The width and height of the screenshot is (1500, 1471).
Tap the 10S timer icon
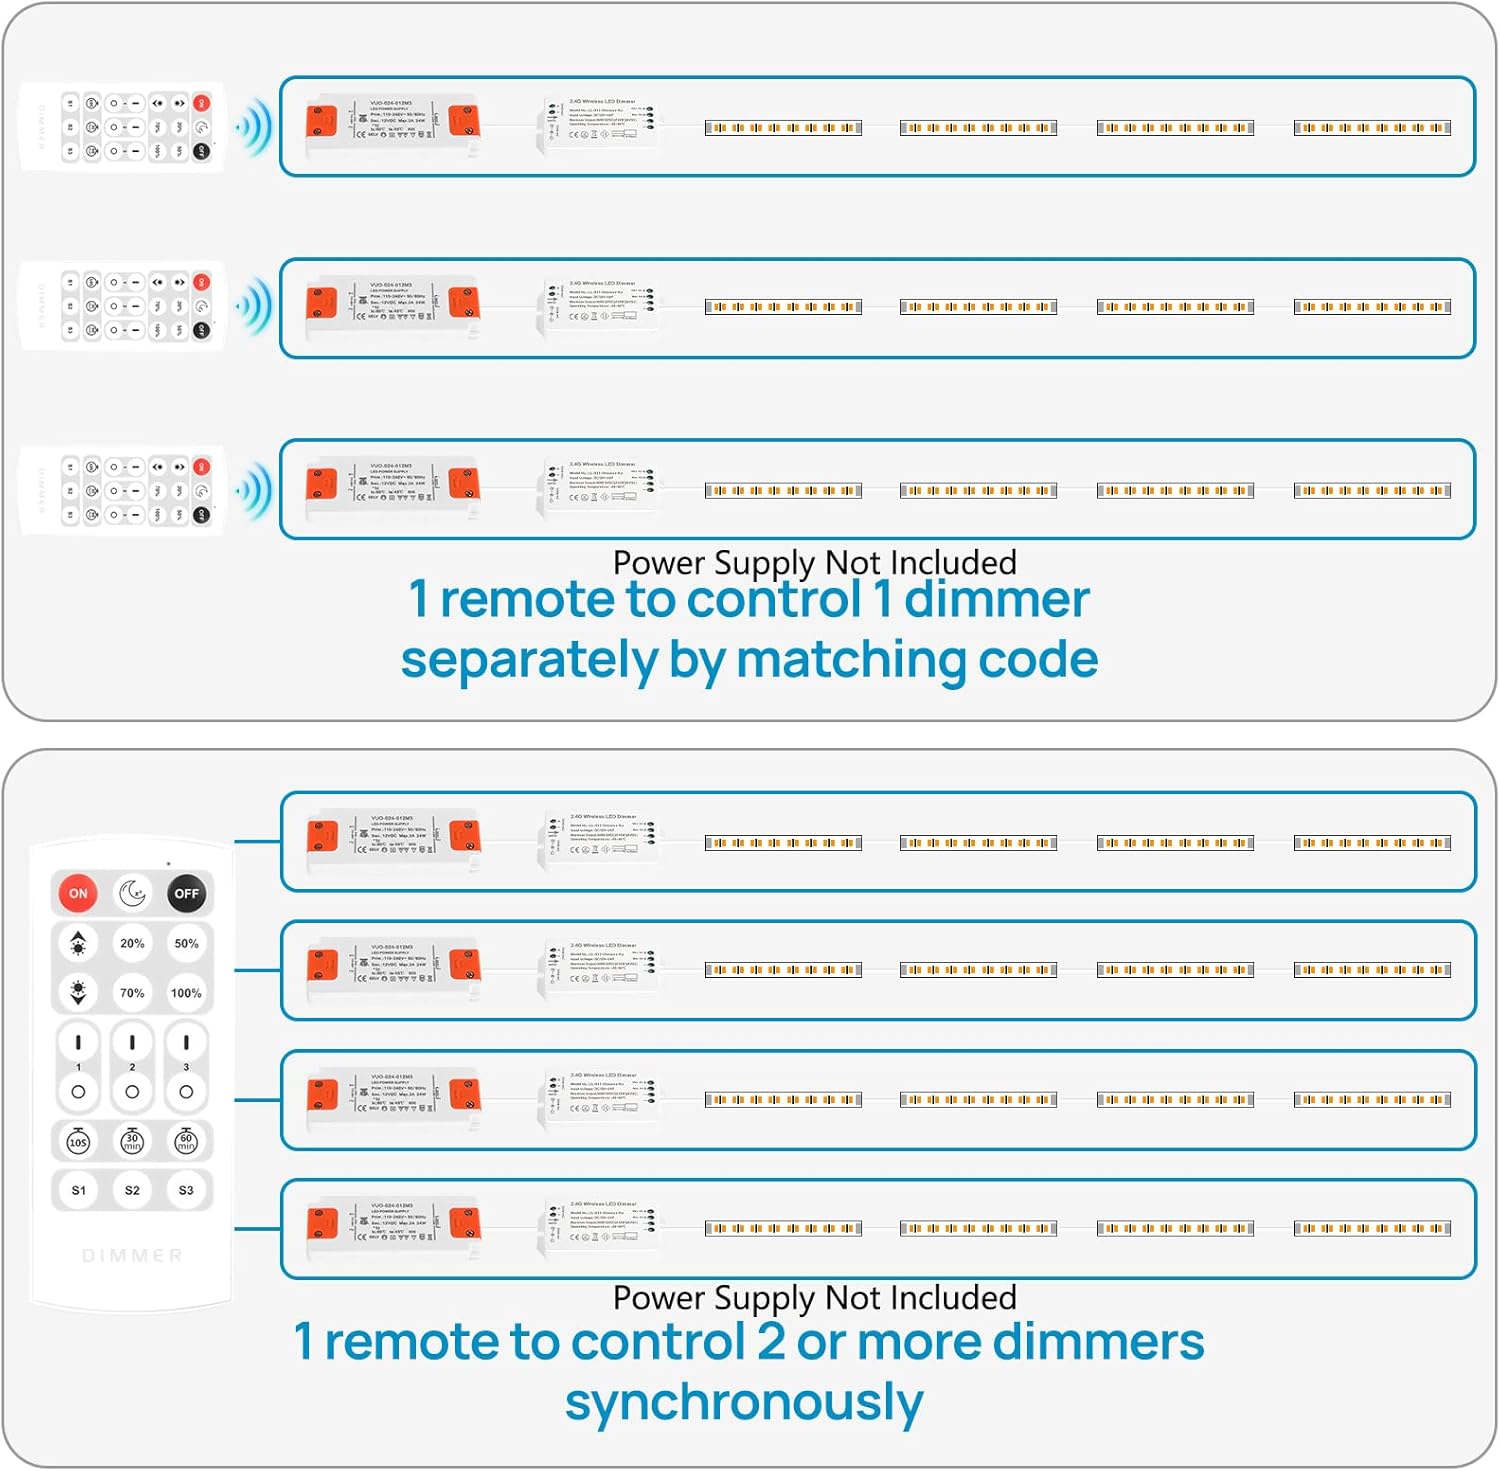coord(78,1141)
